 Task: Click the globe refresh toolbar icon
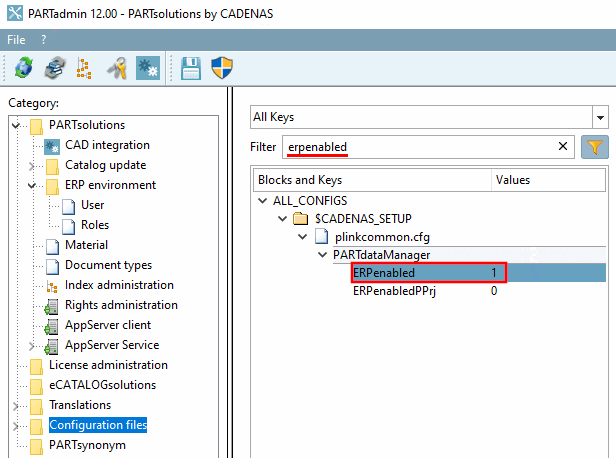[x=24, y=68]
